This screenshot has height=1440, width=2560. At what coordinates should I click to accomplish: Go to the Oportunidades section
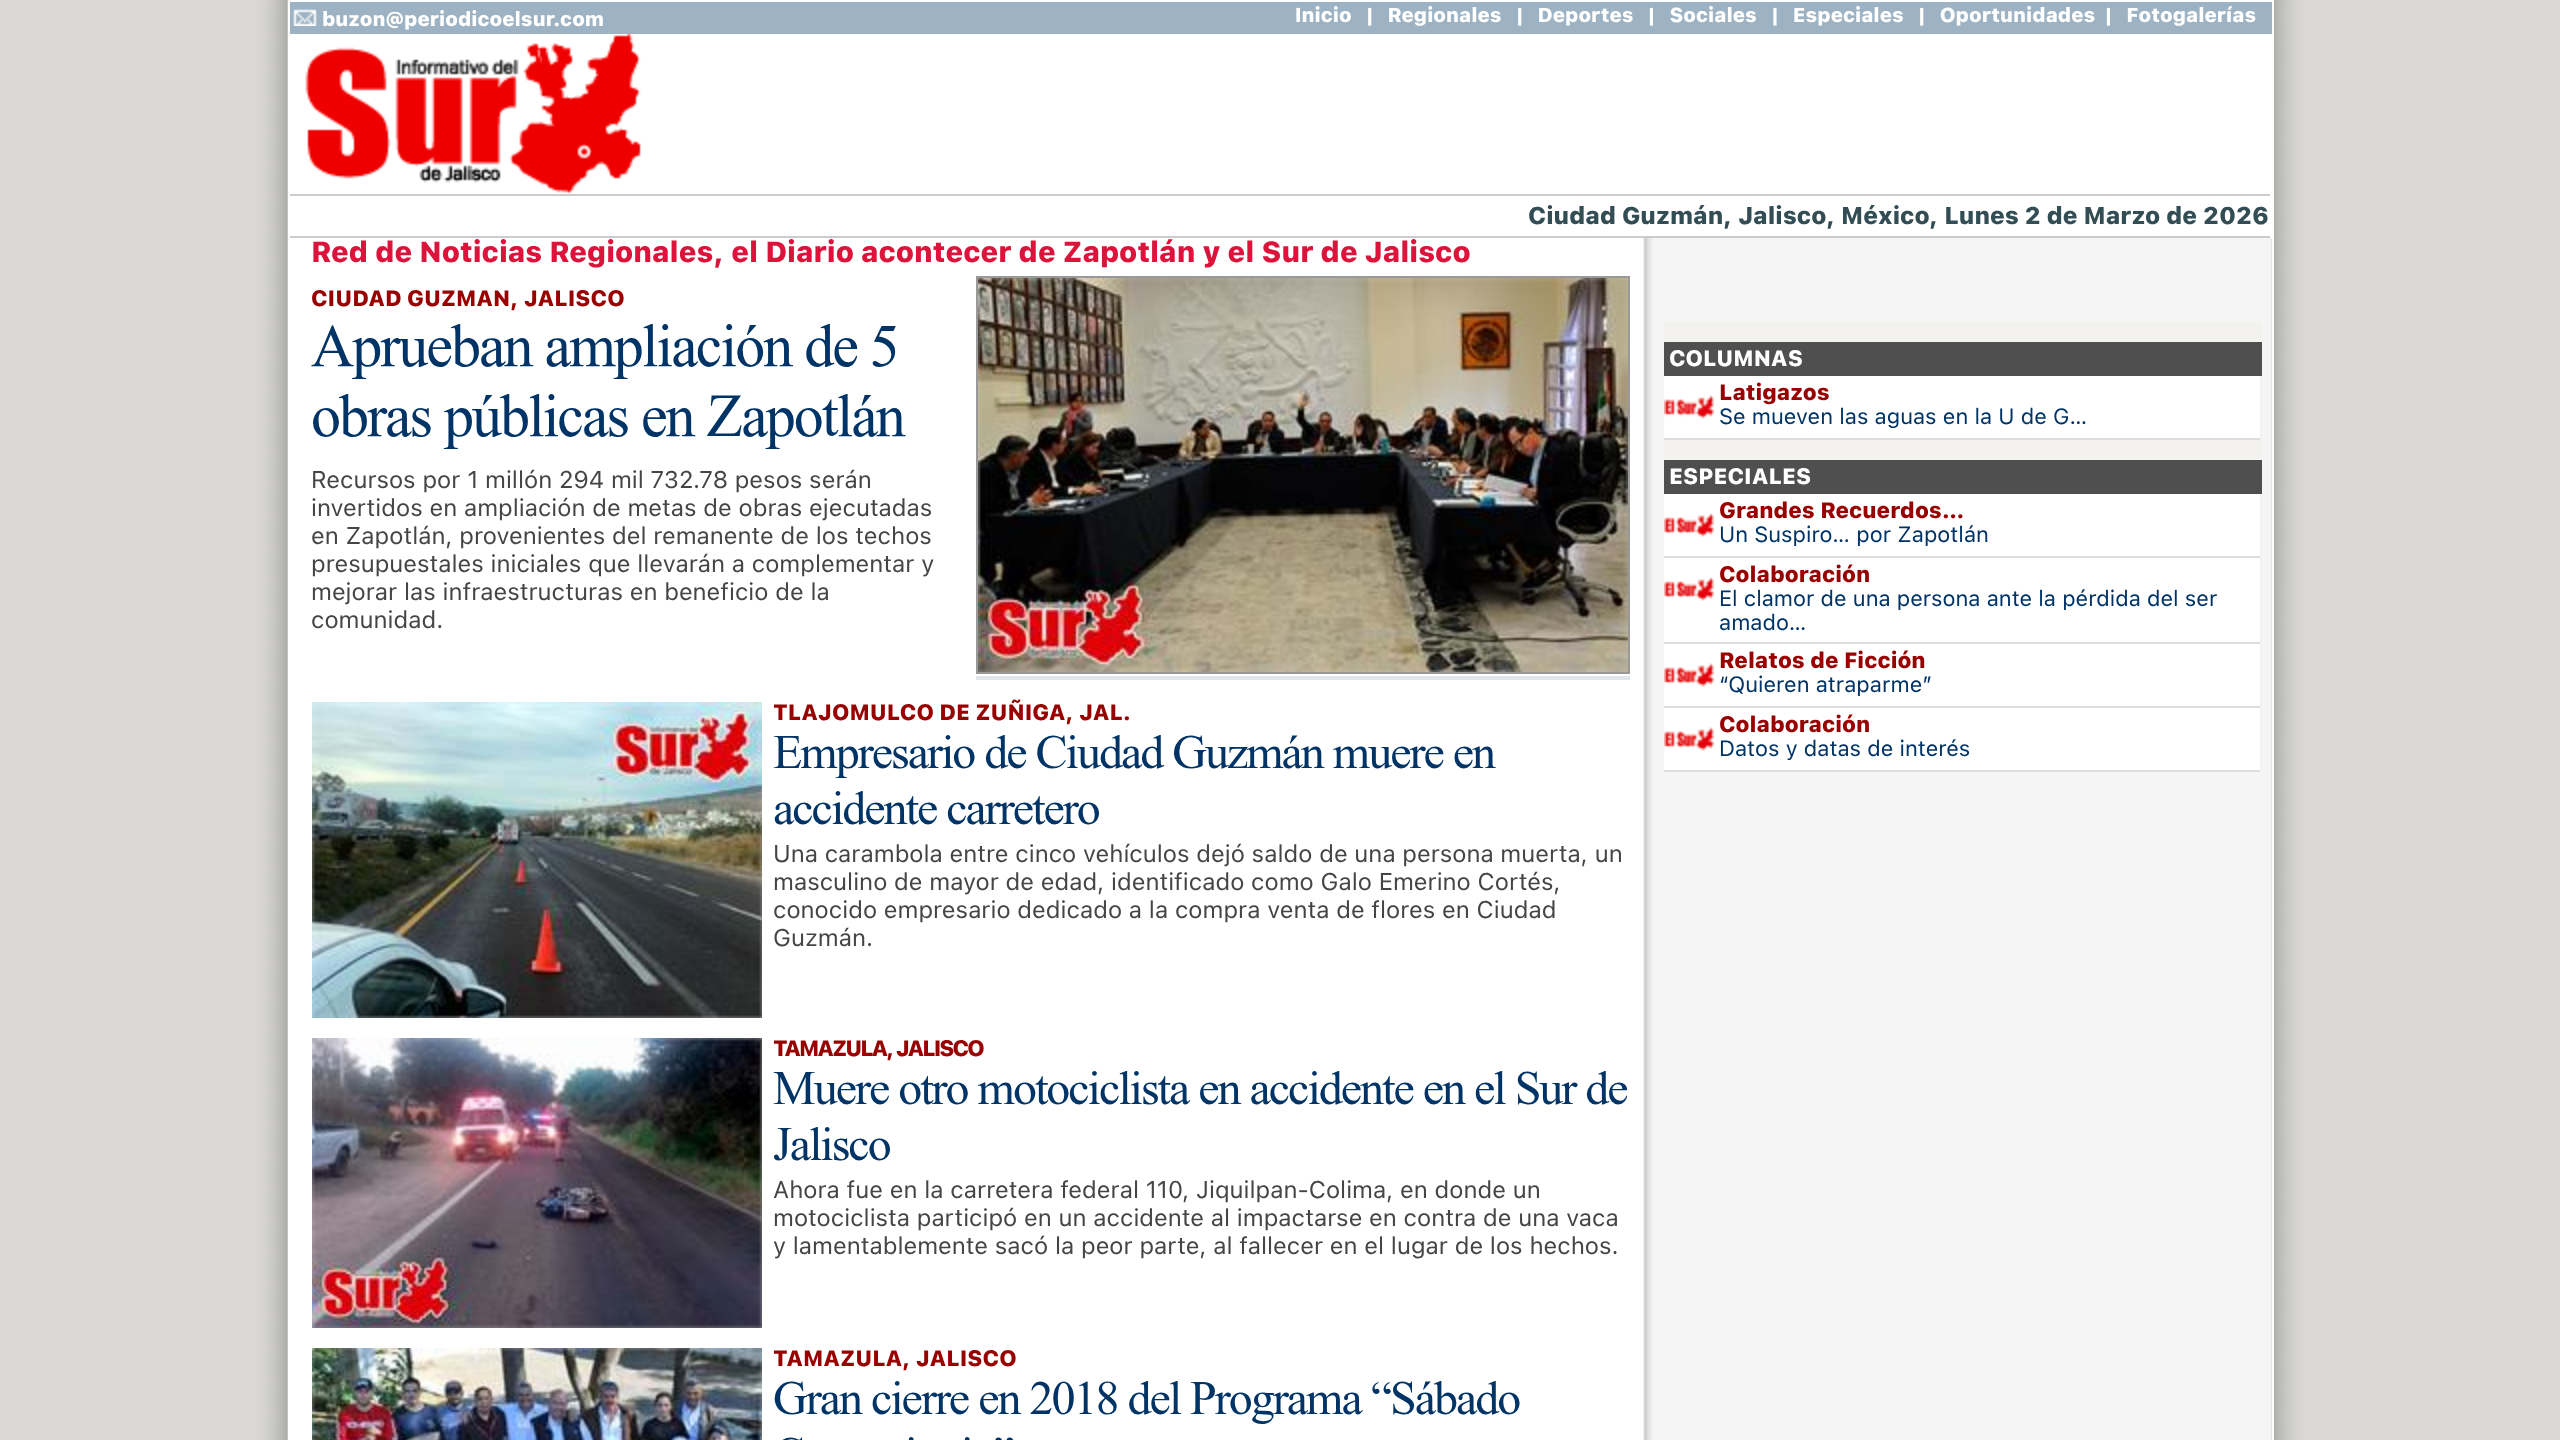click(2016, 15)
